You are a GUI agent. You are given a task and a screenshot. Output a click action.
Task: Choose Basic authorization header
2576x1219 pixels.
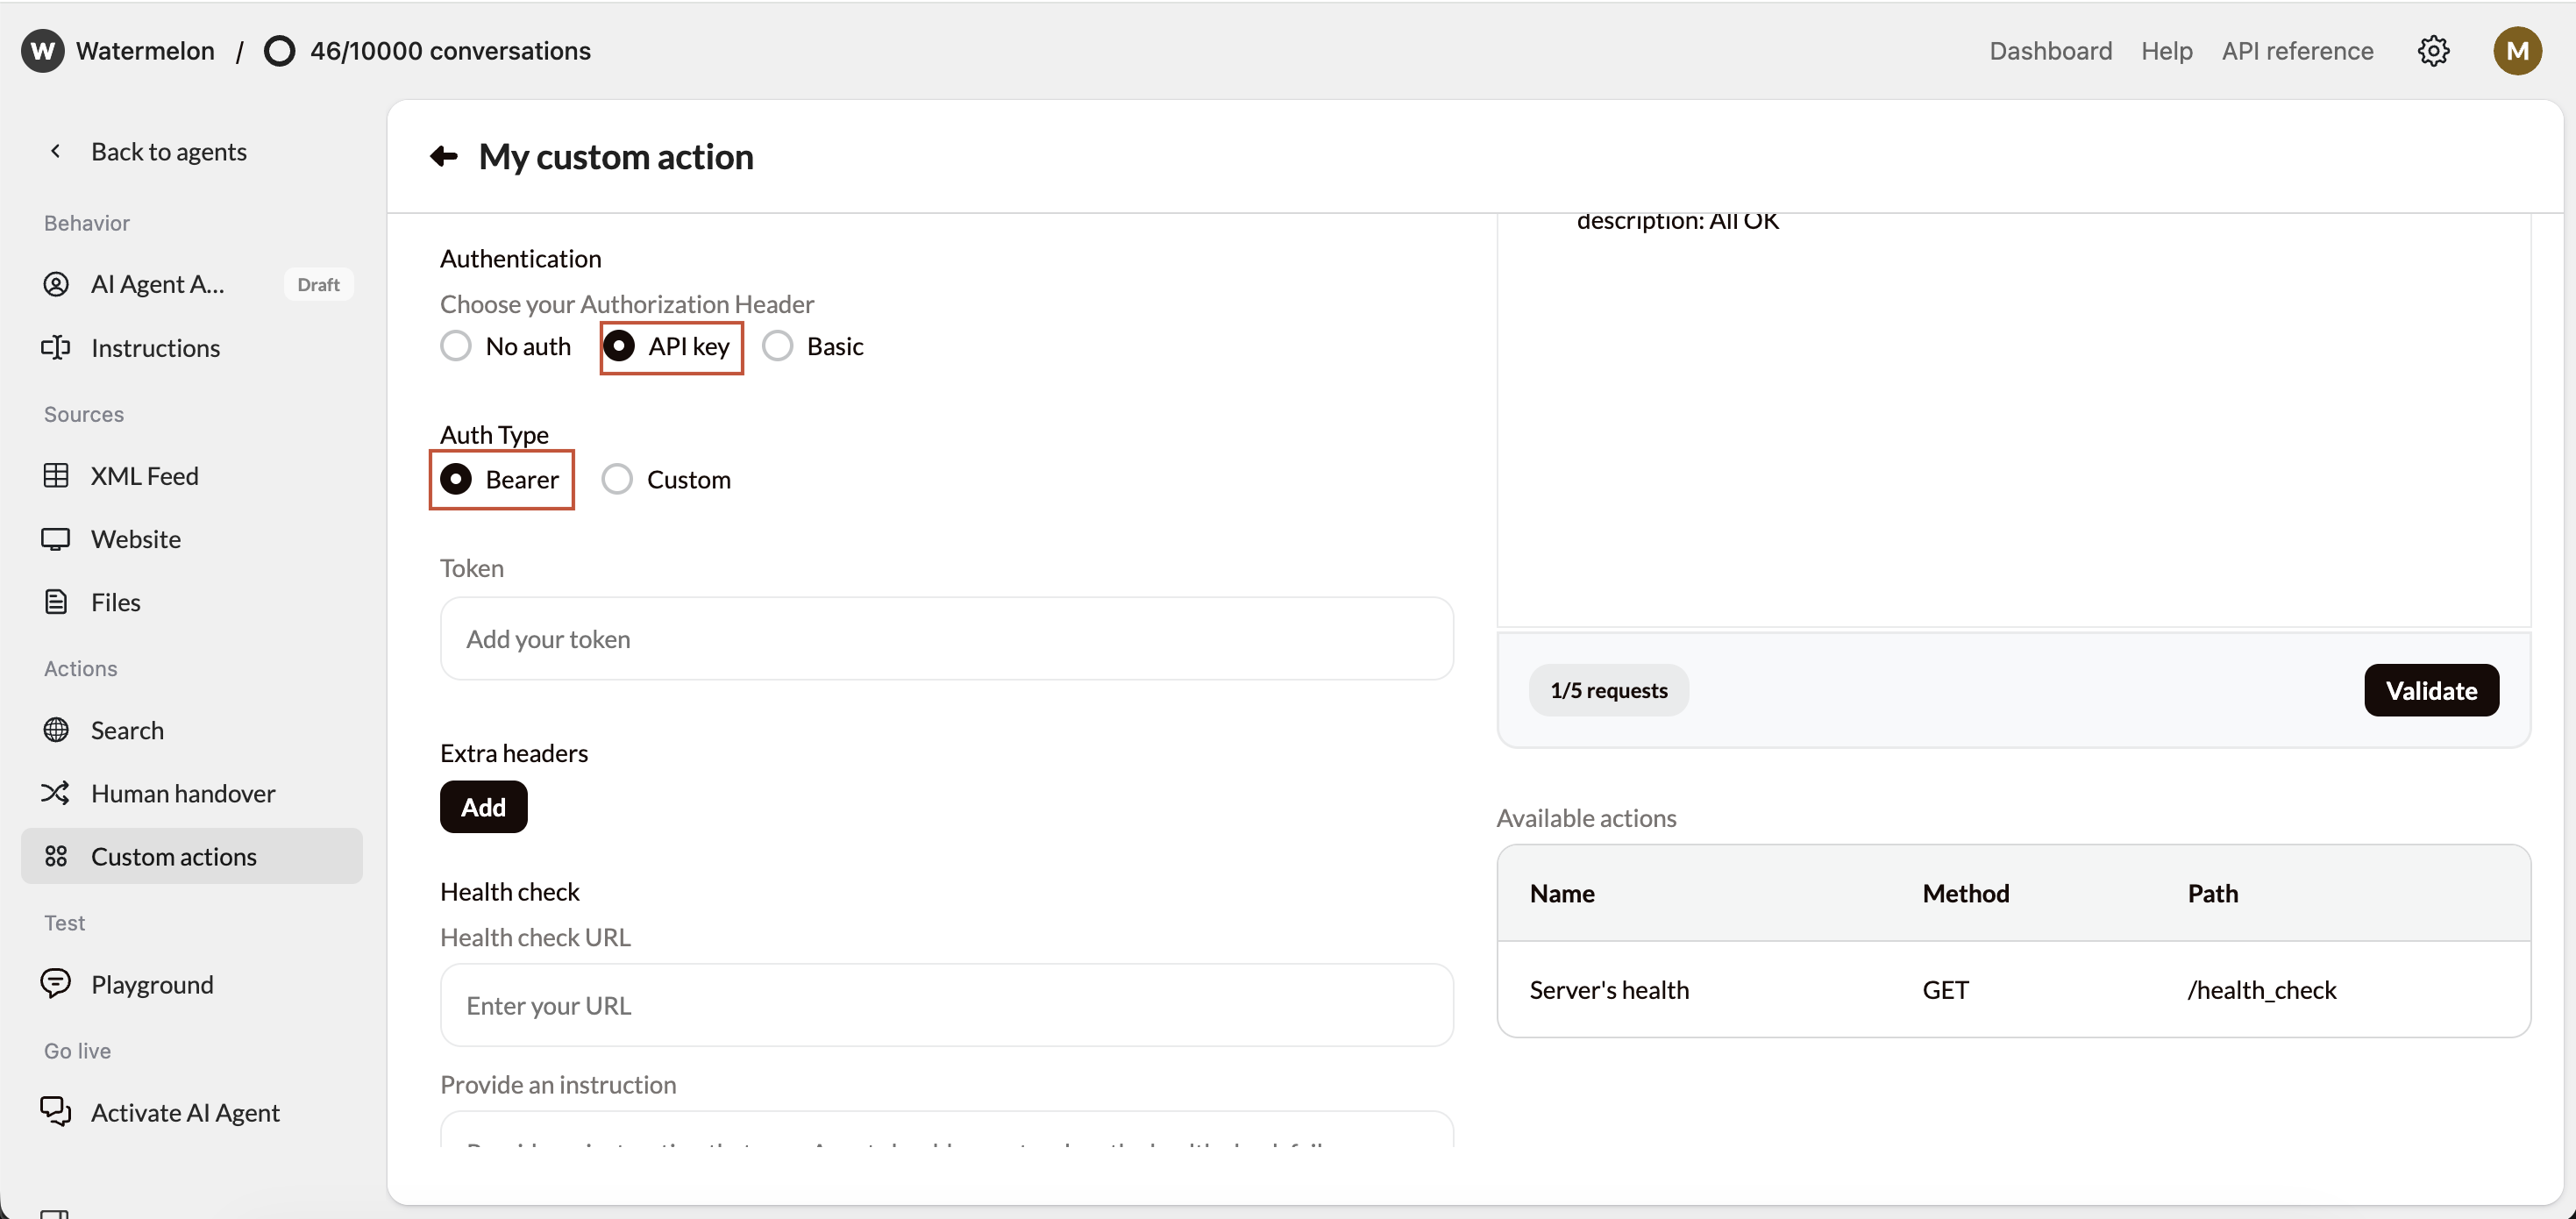tap(777, 345)
